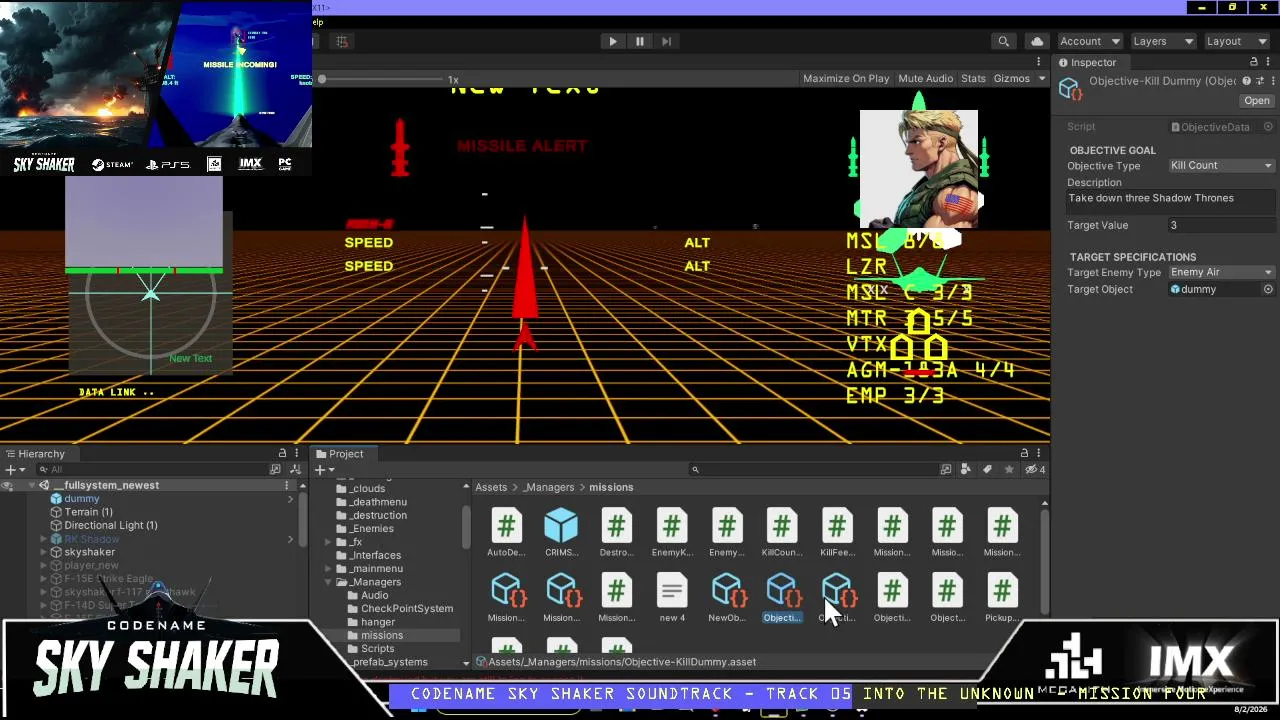Toggle scene visibility eye for __fullsystem_newest
1280x720 pixels.
click(7, 486)
